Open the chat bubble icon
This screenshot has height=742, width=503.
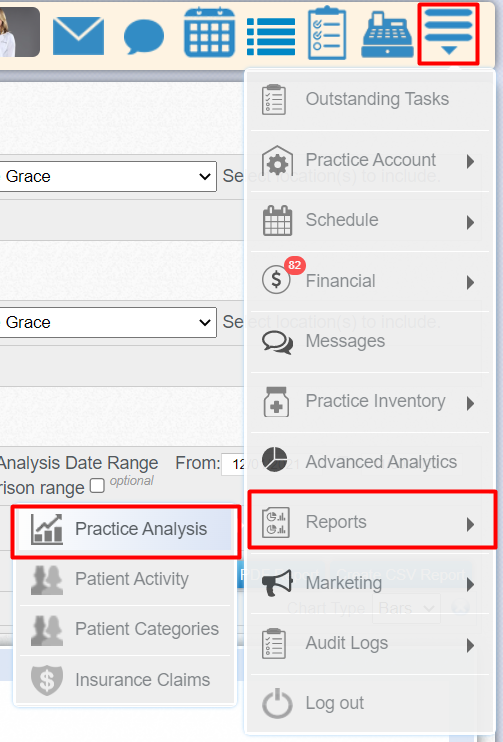(x=144, y=37)
